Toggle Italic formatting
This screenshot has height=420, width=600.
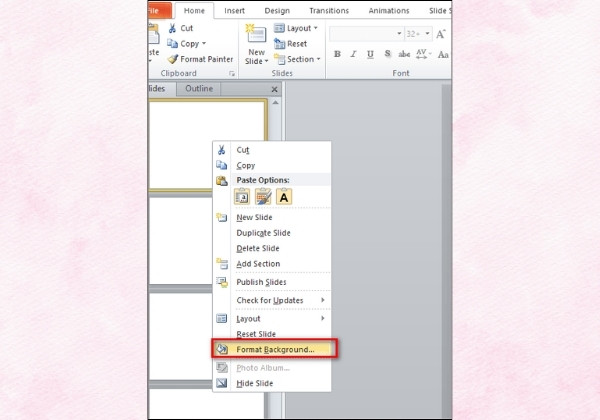pyautogui.click(x=354, y=54)
